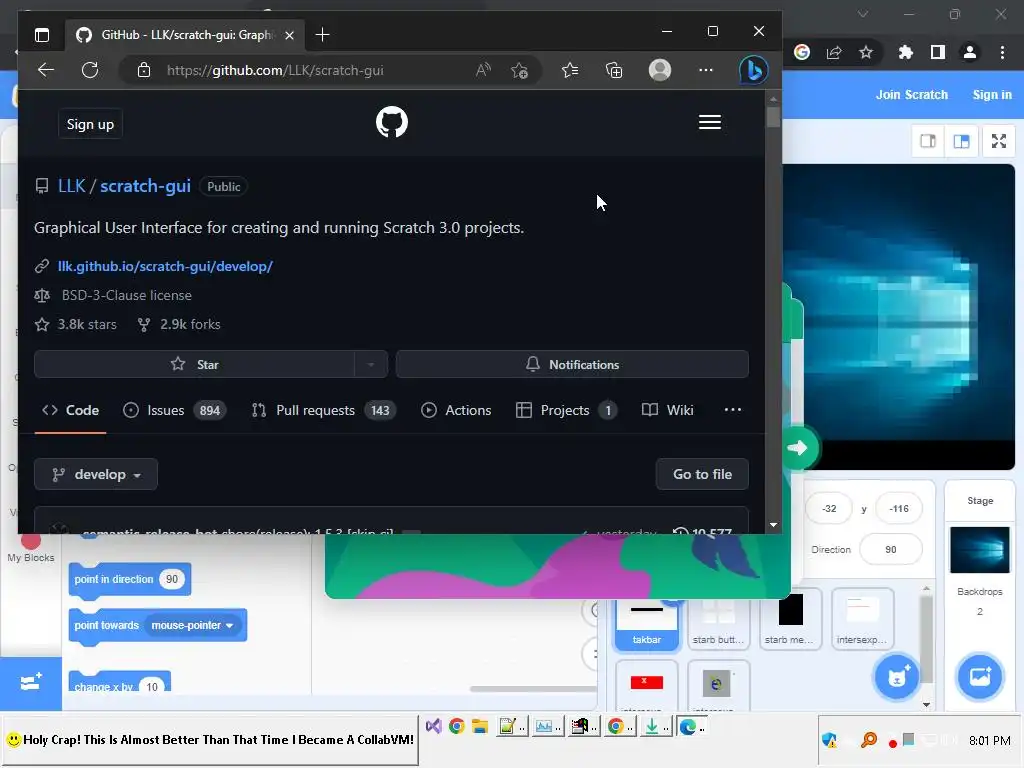The image size is (1024, 768).
Task: Select the Code tab
Action: pos(71,410)
